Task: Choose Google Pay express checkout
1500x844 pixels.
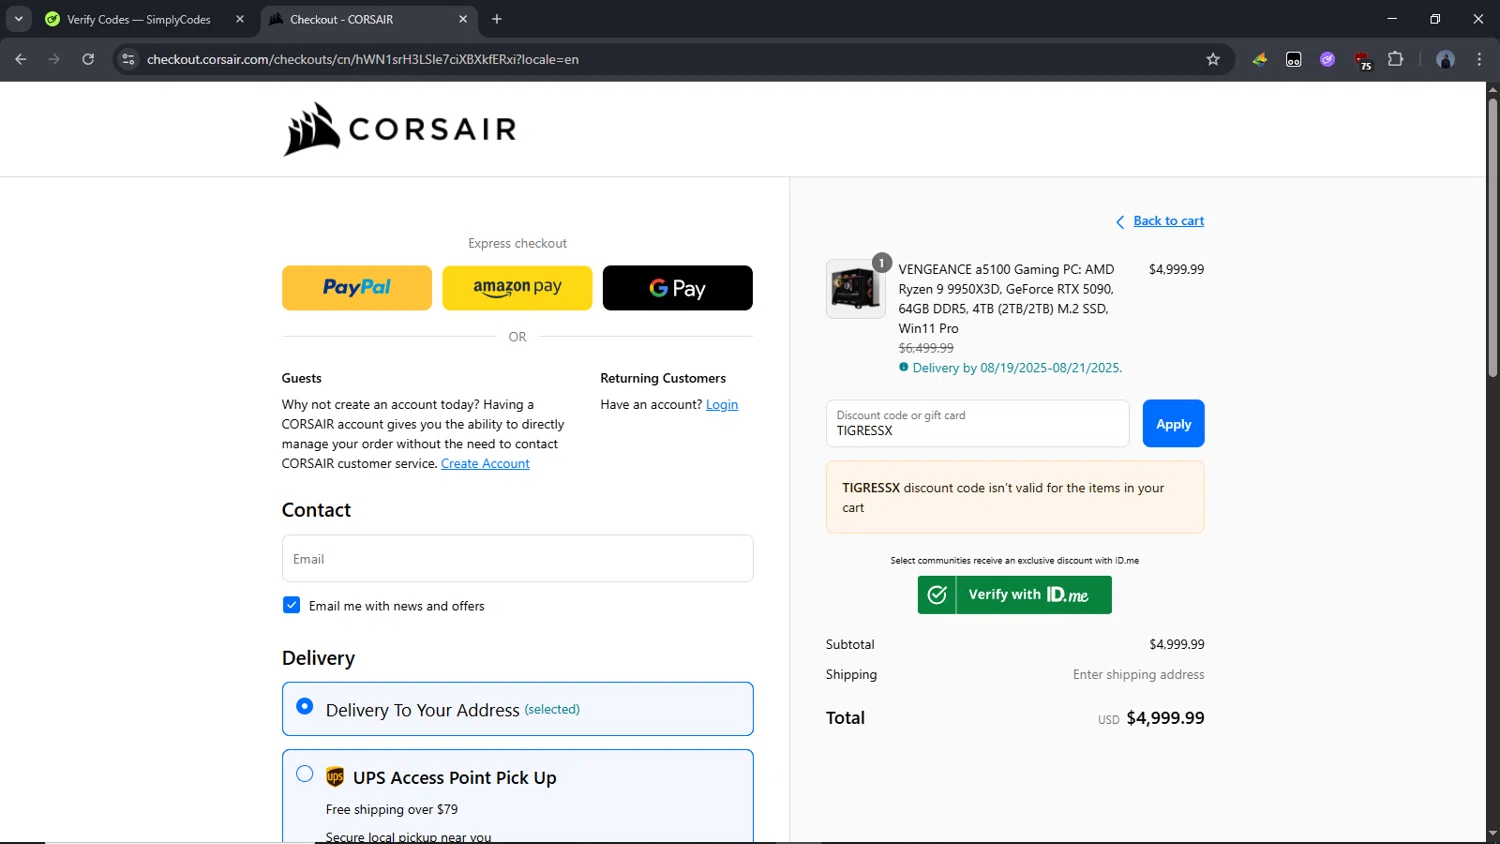Action: (x=677, y=288)
